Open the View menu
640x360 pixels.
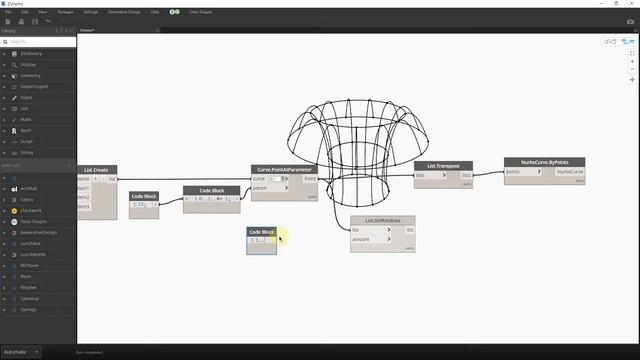[x=42, y=12]
